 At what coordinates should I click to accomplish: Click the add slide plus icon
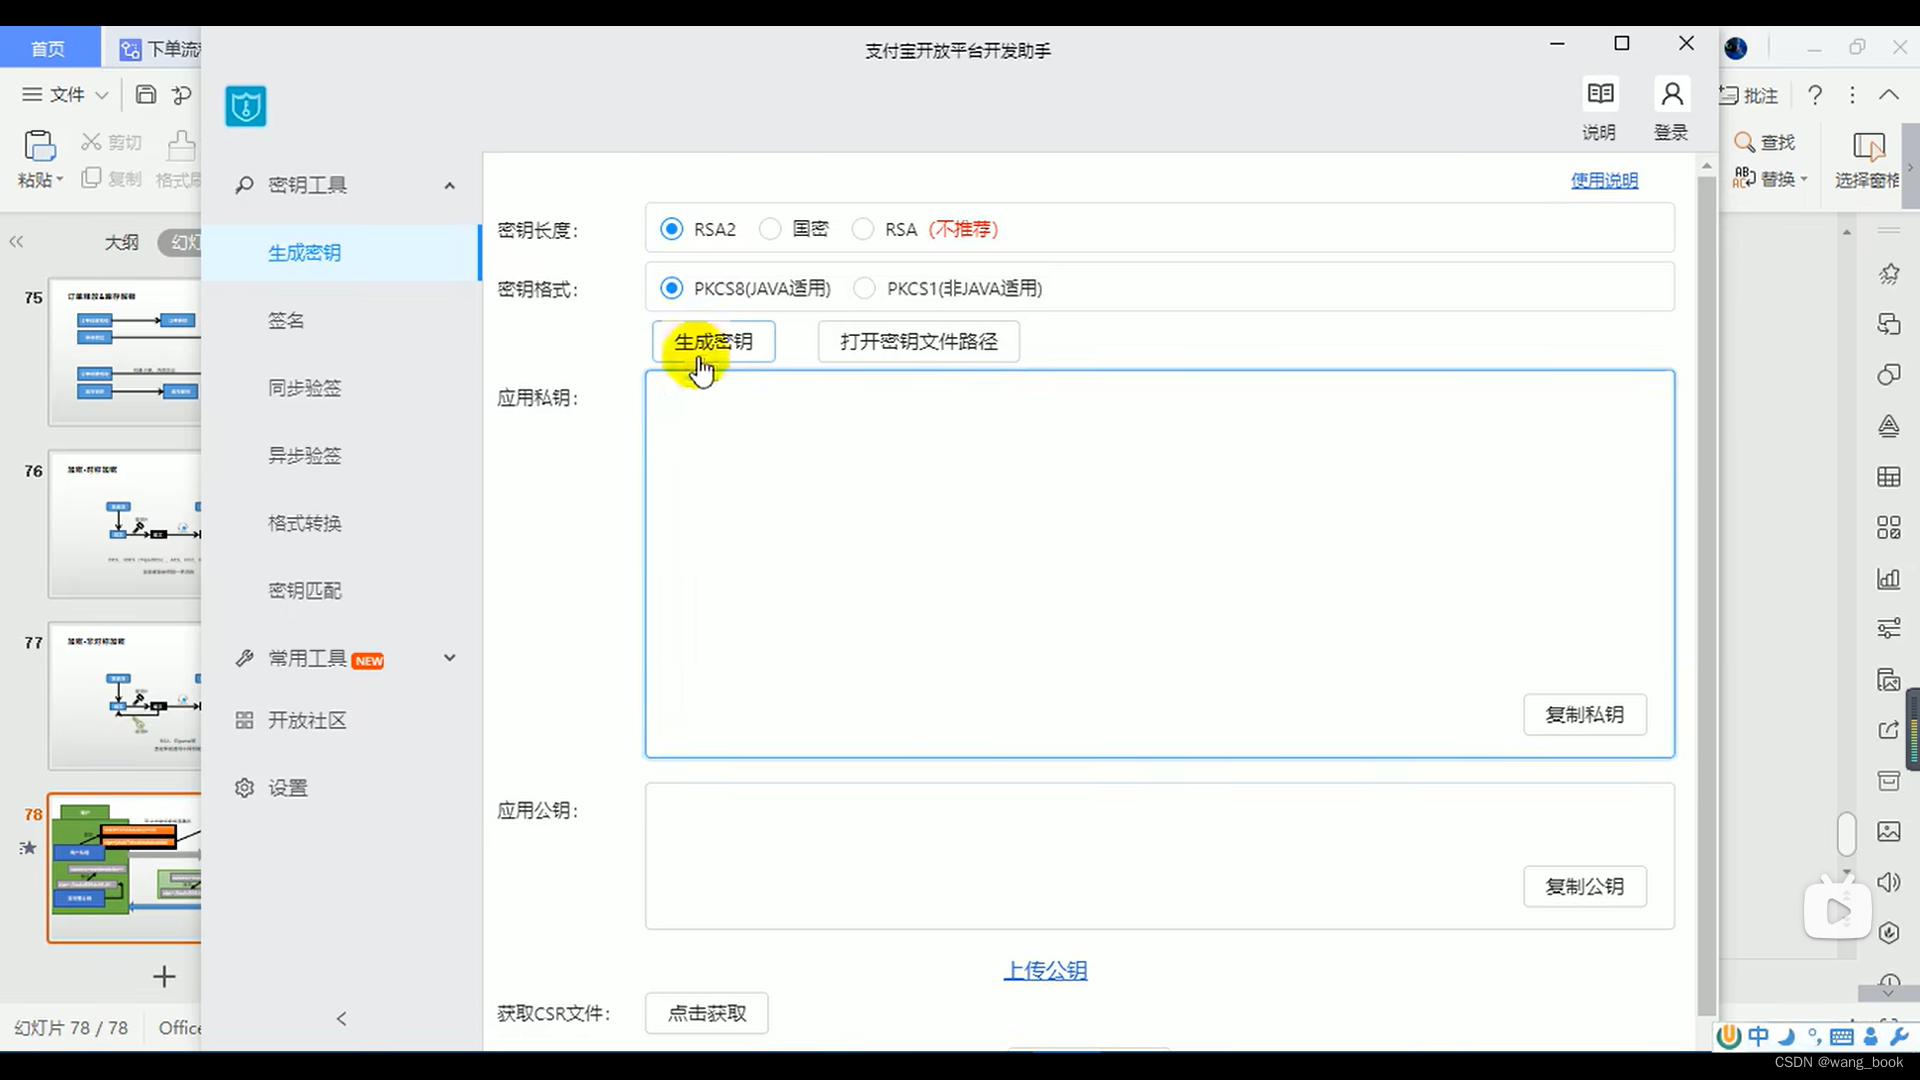click(164, 976)
